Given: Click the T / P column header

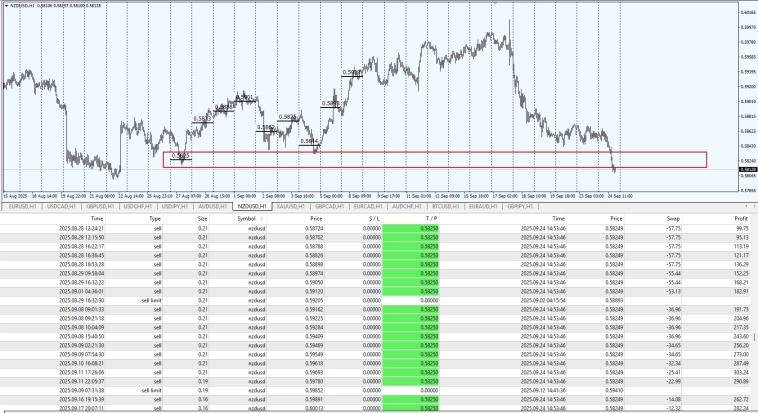Looking at the screenshot, I should click(410, 219).
